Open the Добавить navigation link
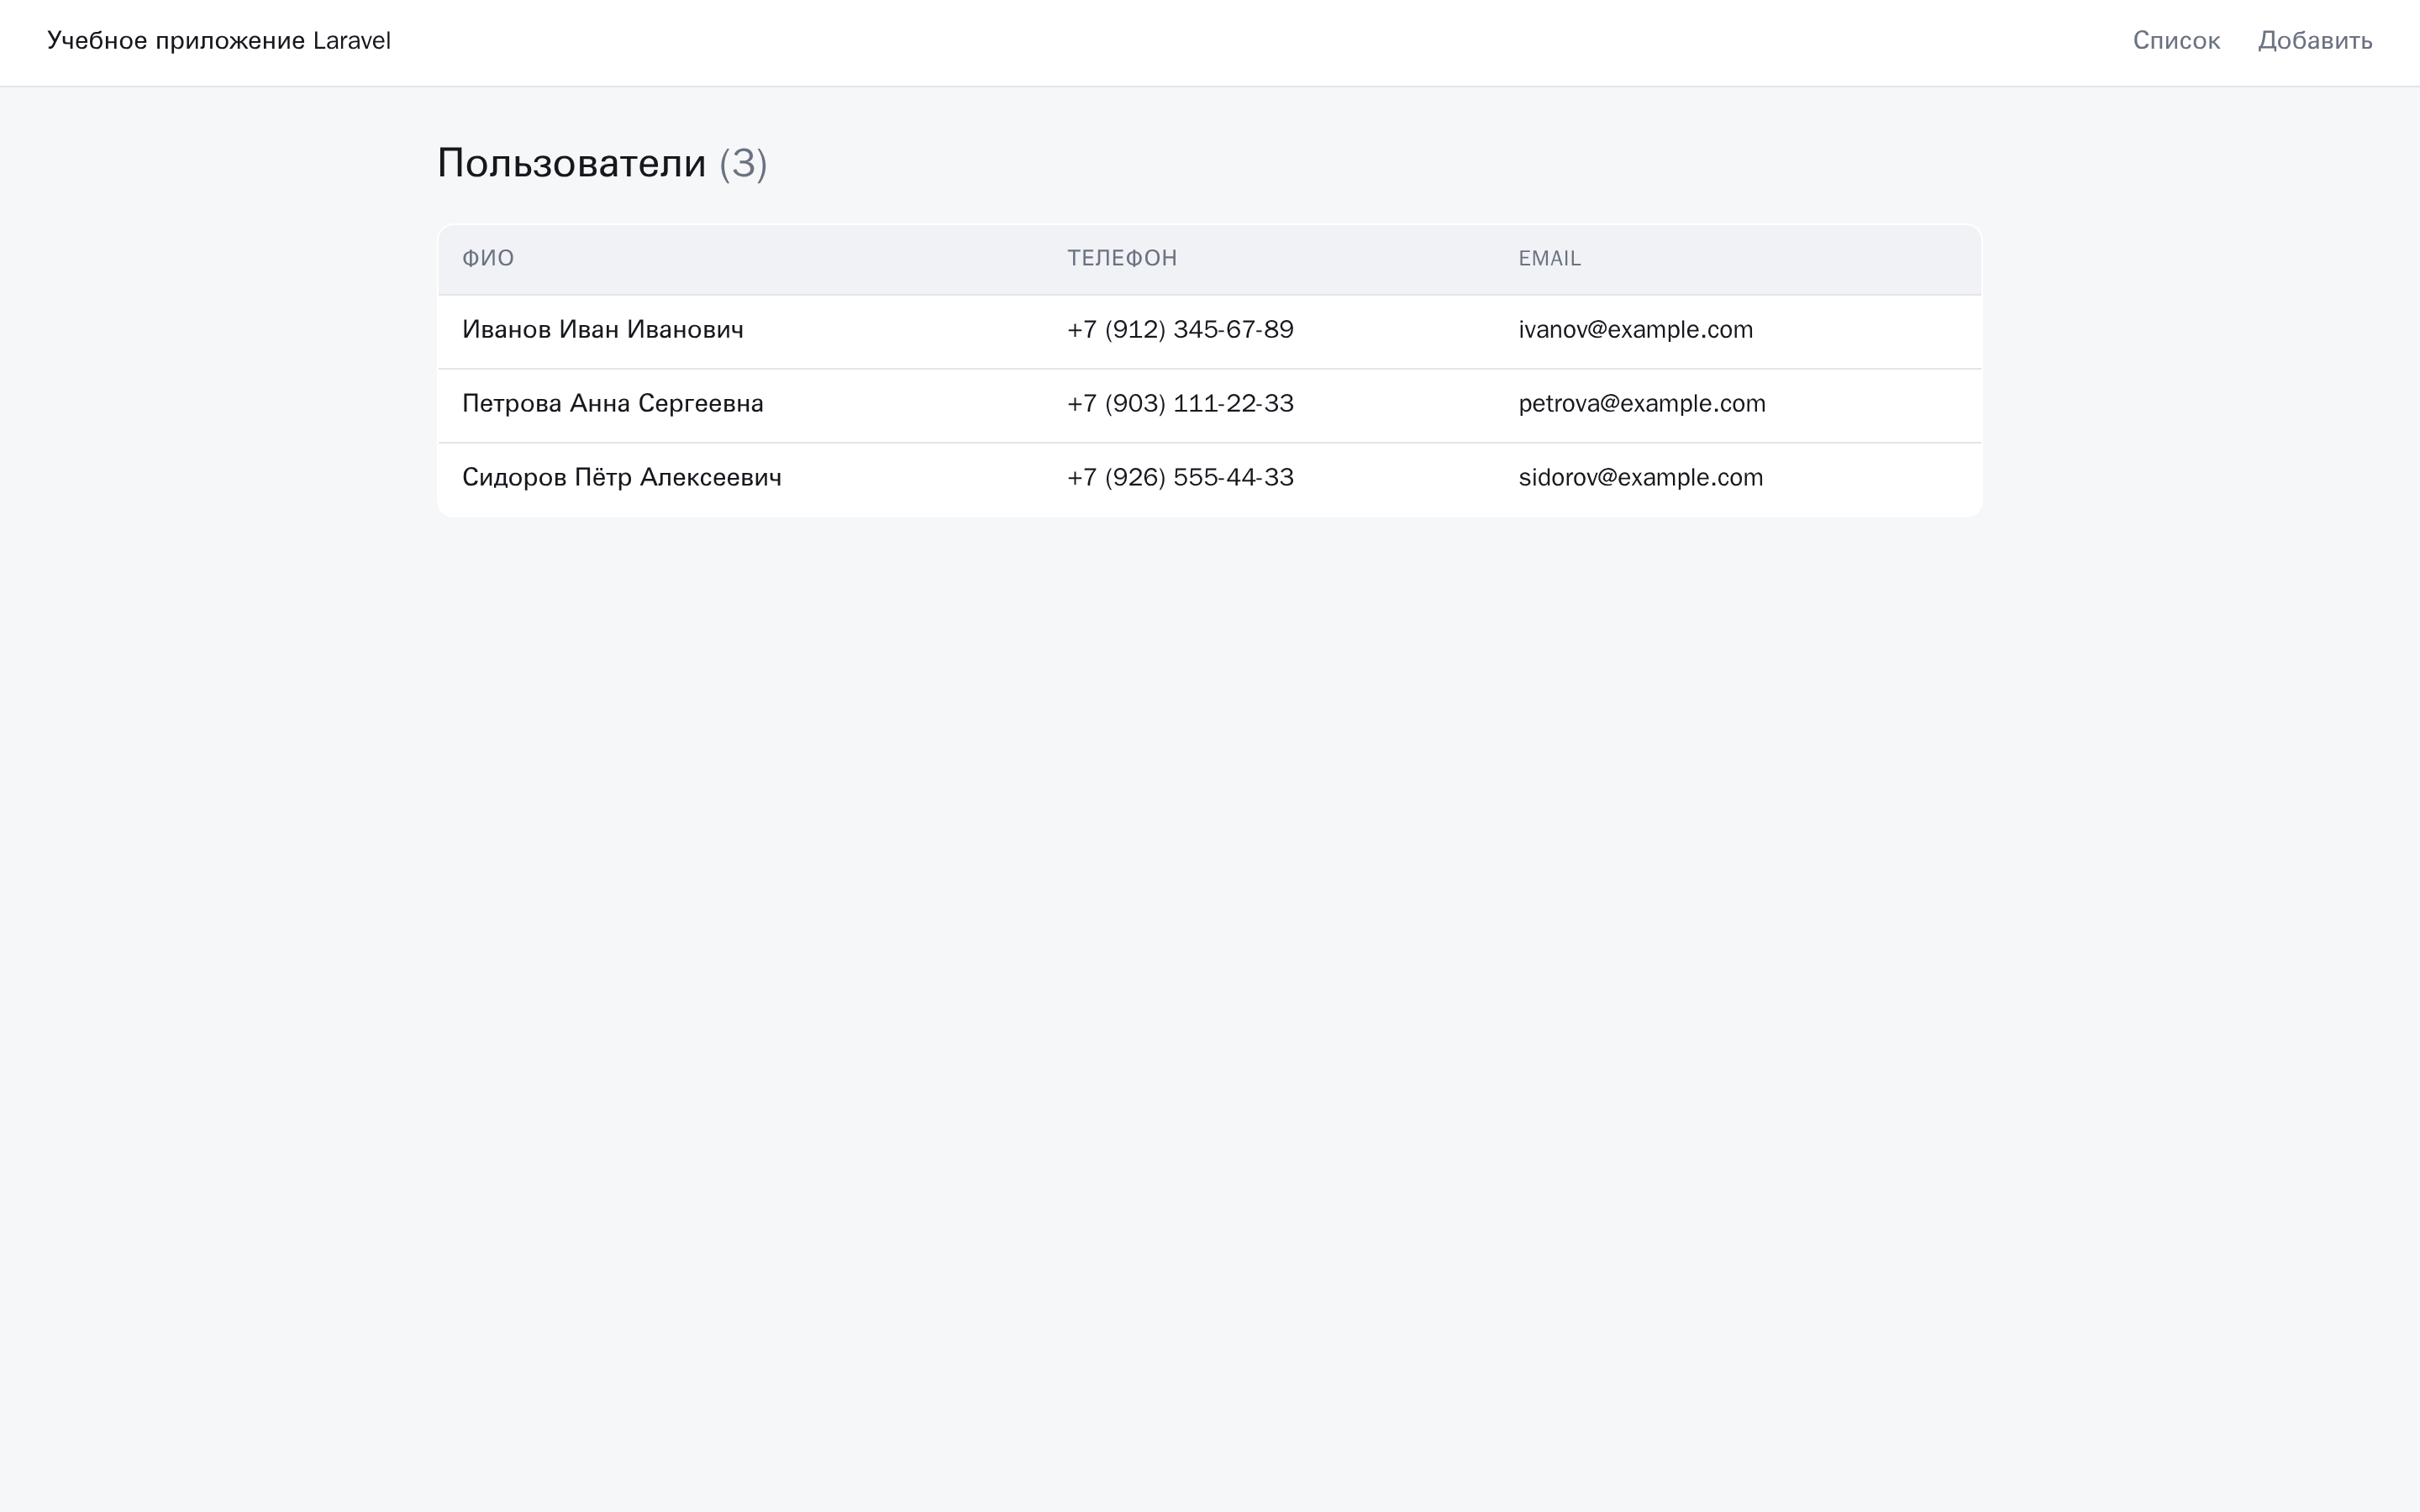Image resolution: width=2420 pixels, height=1512 pixels. coord(2315,41)
